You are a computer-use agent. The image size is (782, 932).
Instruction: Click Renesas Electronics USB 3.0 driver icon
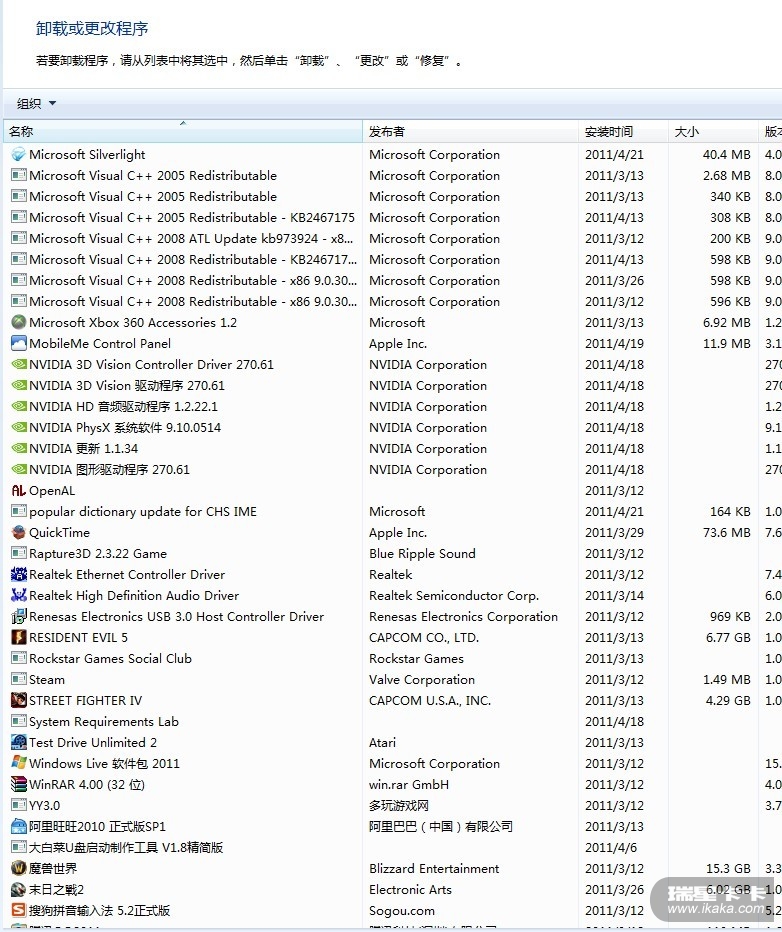point(19,616)
